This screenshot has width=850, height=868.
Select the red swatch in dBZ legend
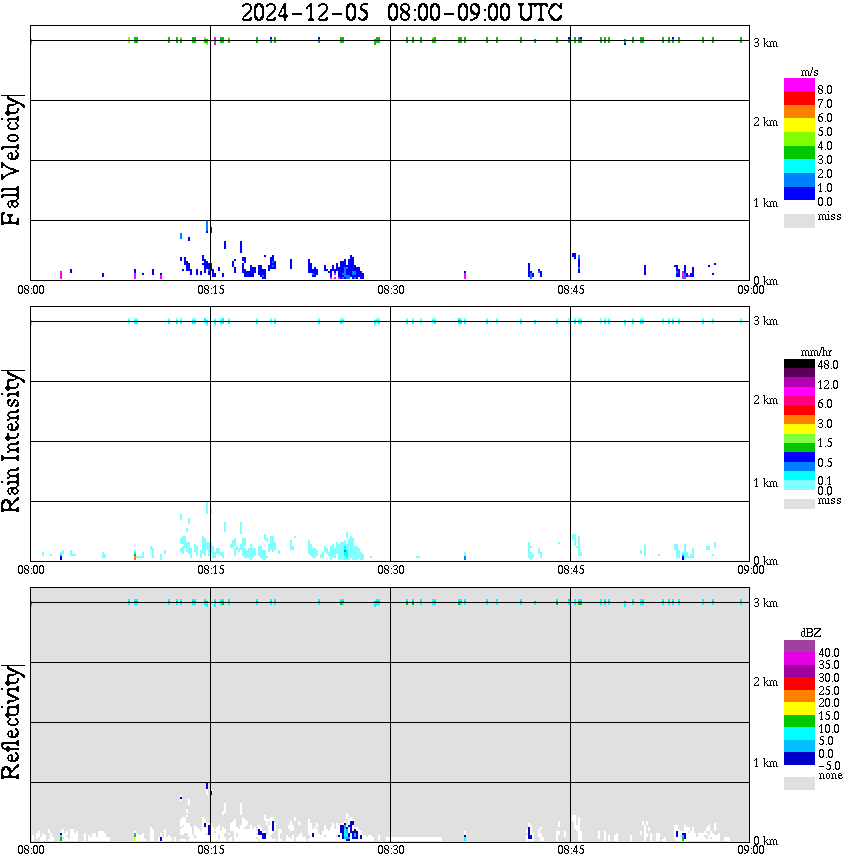pos(799,684)
